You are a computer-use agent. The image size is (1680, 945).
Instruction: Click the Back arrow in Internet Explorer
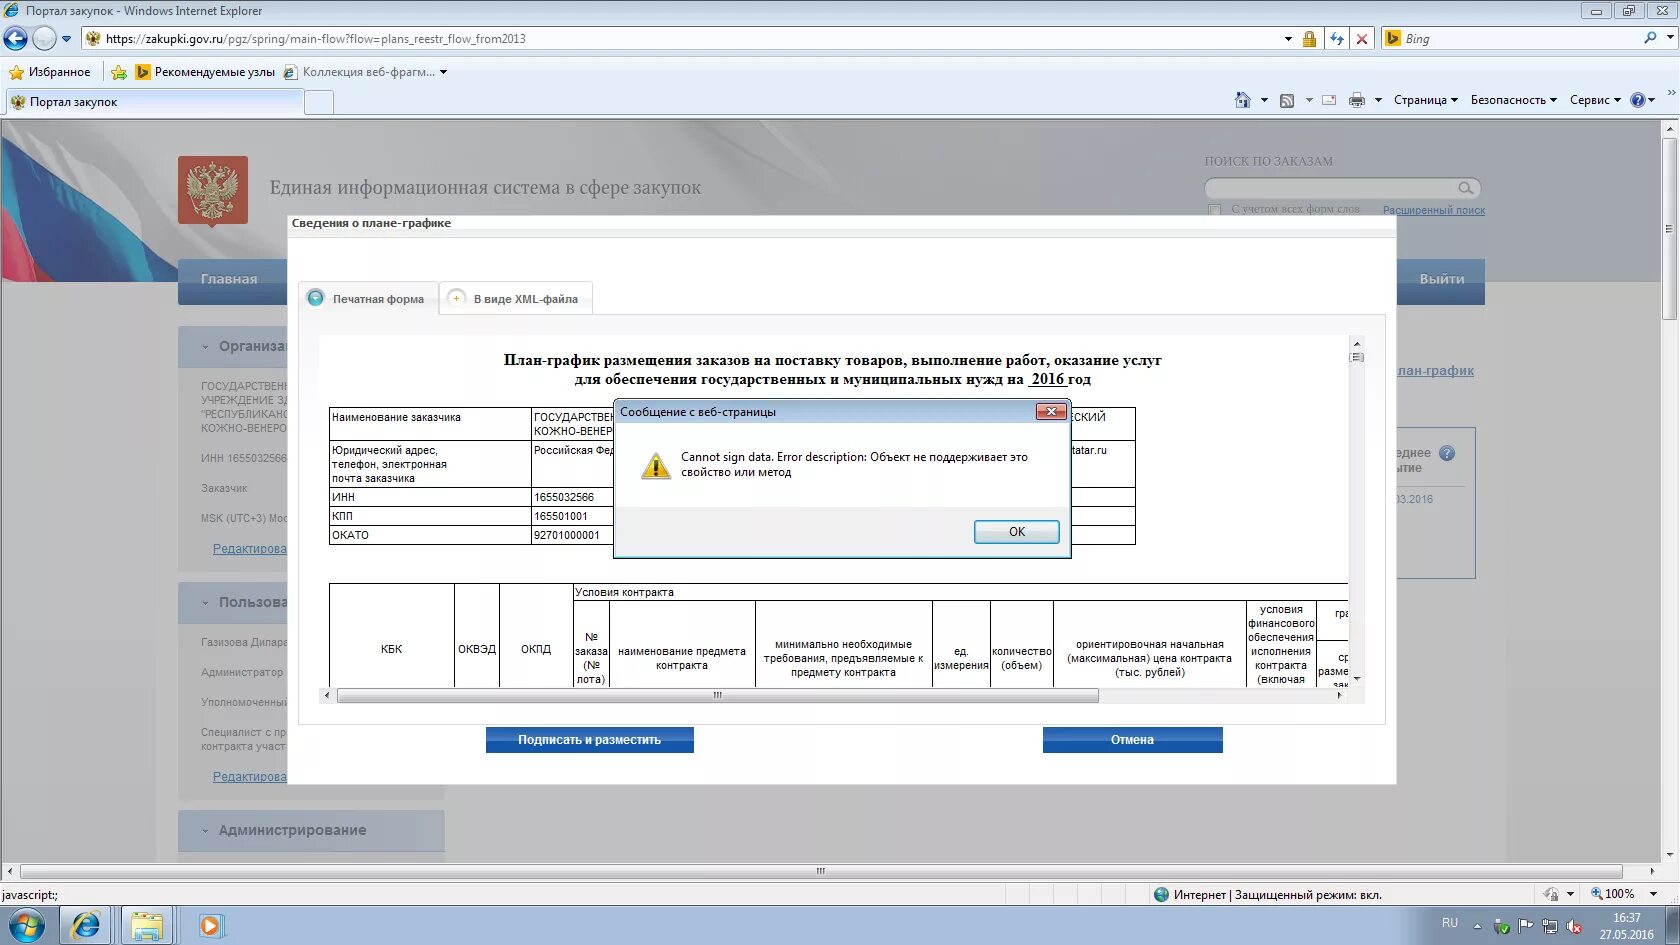pos(16,39)
